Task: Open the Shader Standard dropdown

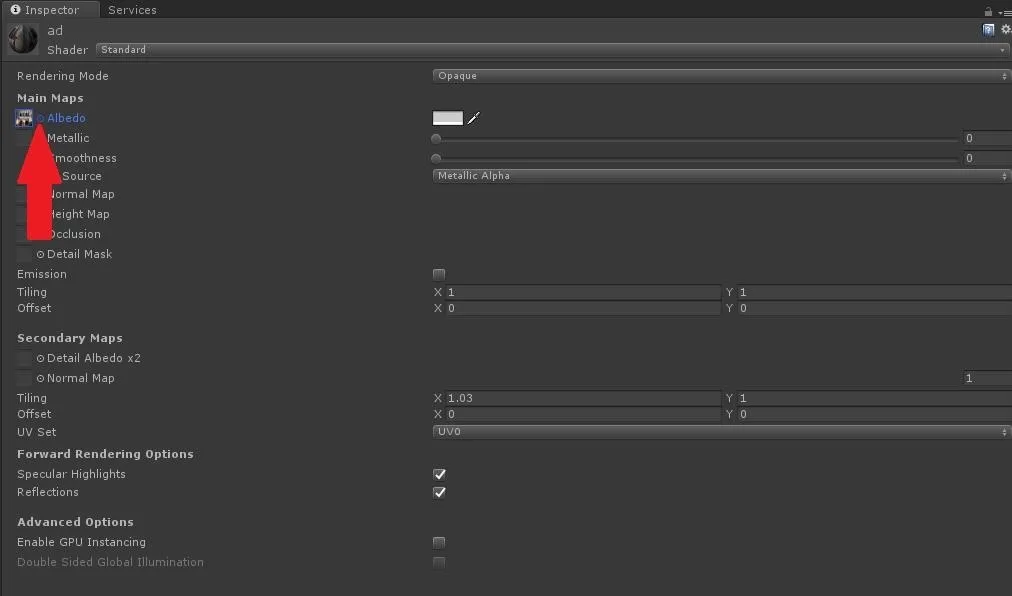Action: point(552,50)
